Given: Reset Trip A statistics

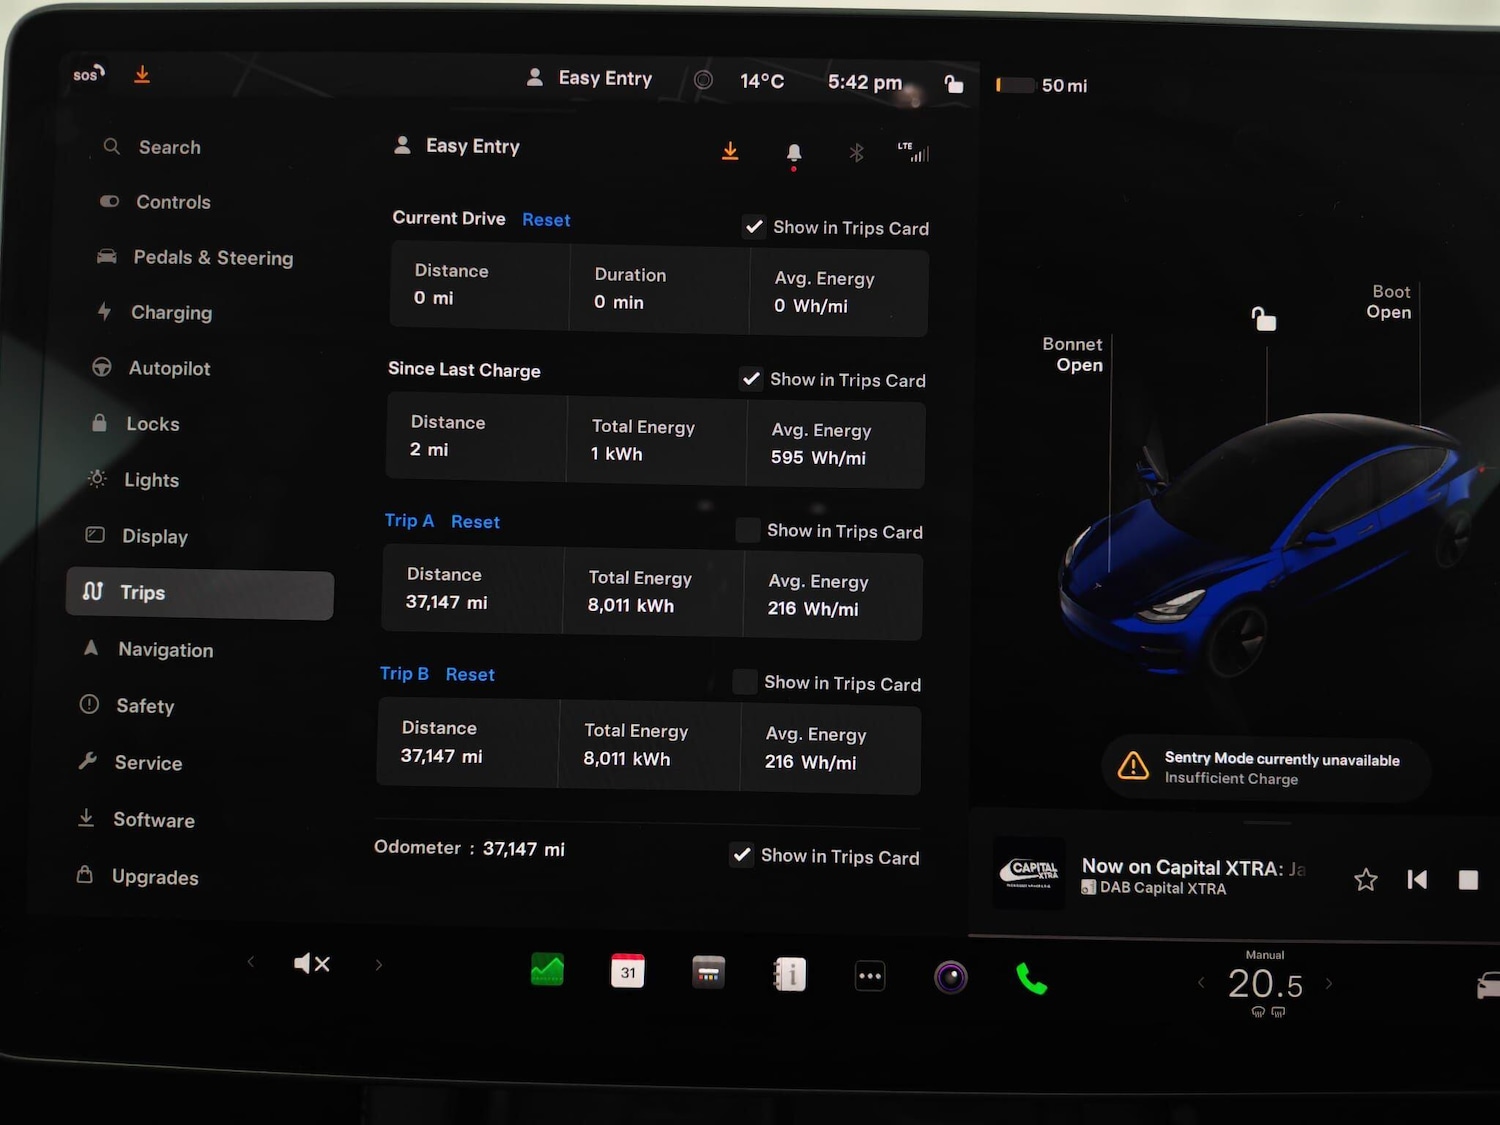Looking at the screenshot, I should point(475,521).
